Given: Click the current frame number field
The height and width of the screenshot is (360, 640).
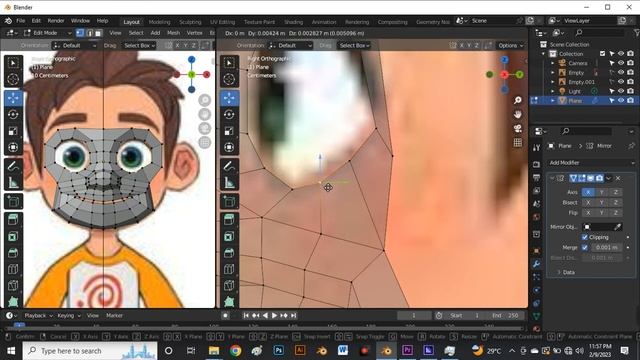Looking at the screenshot, I should pyautogui.click(x=413, y=316).
